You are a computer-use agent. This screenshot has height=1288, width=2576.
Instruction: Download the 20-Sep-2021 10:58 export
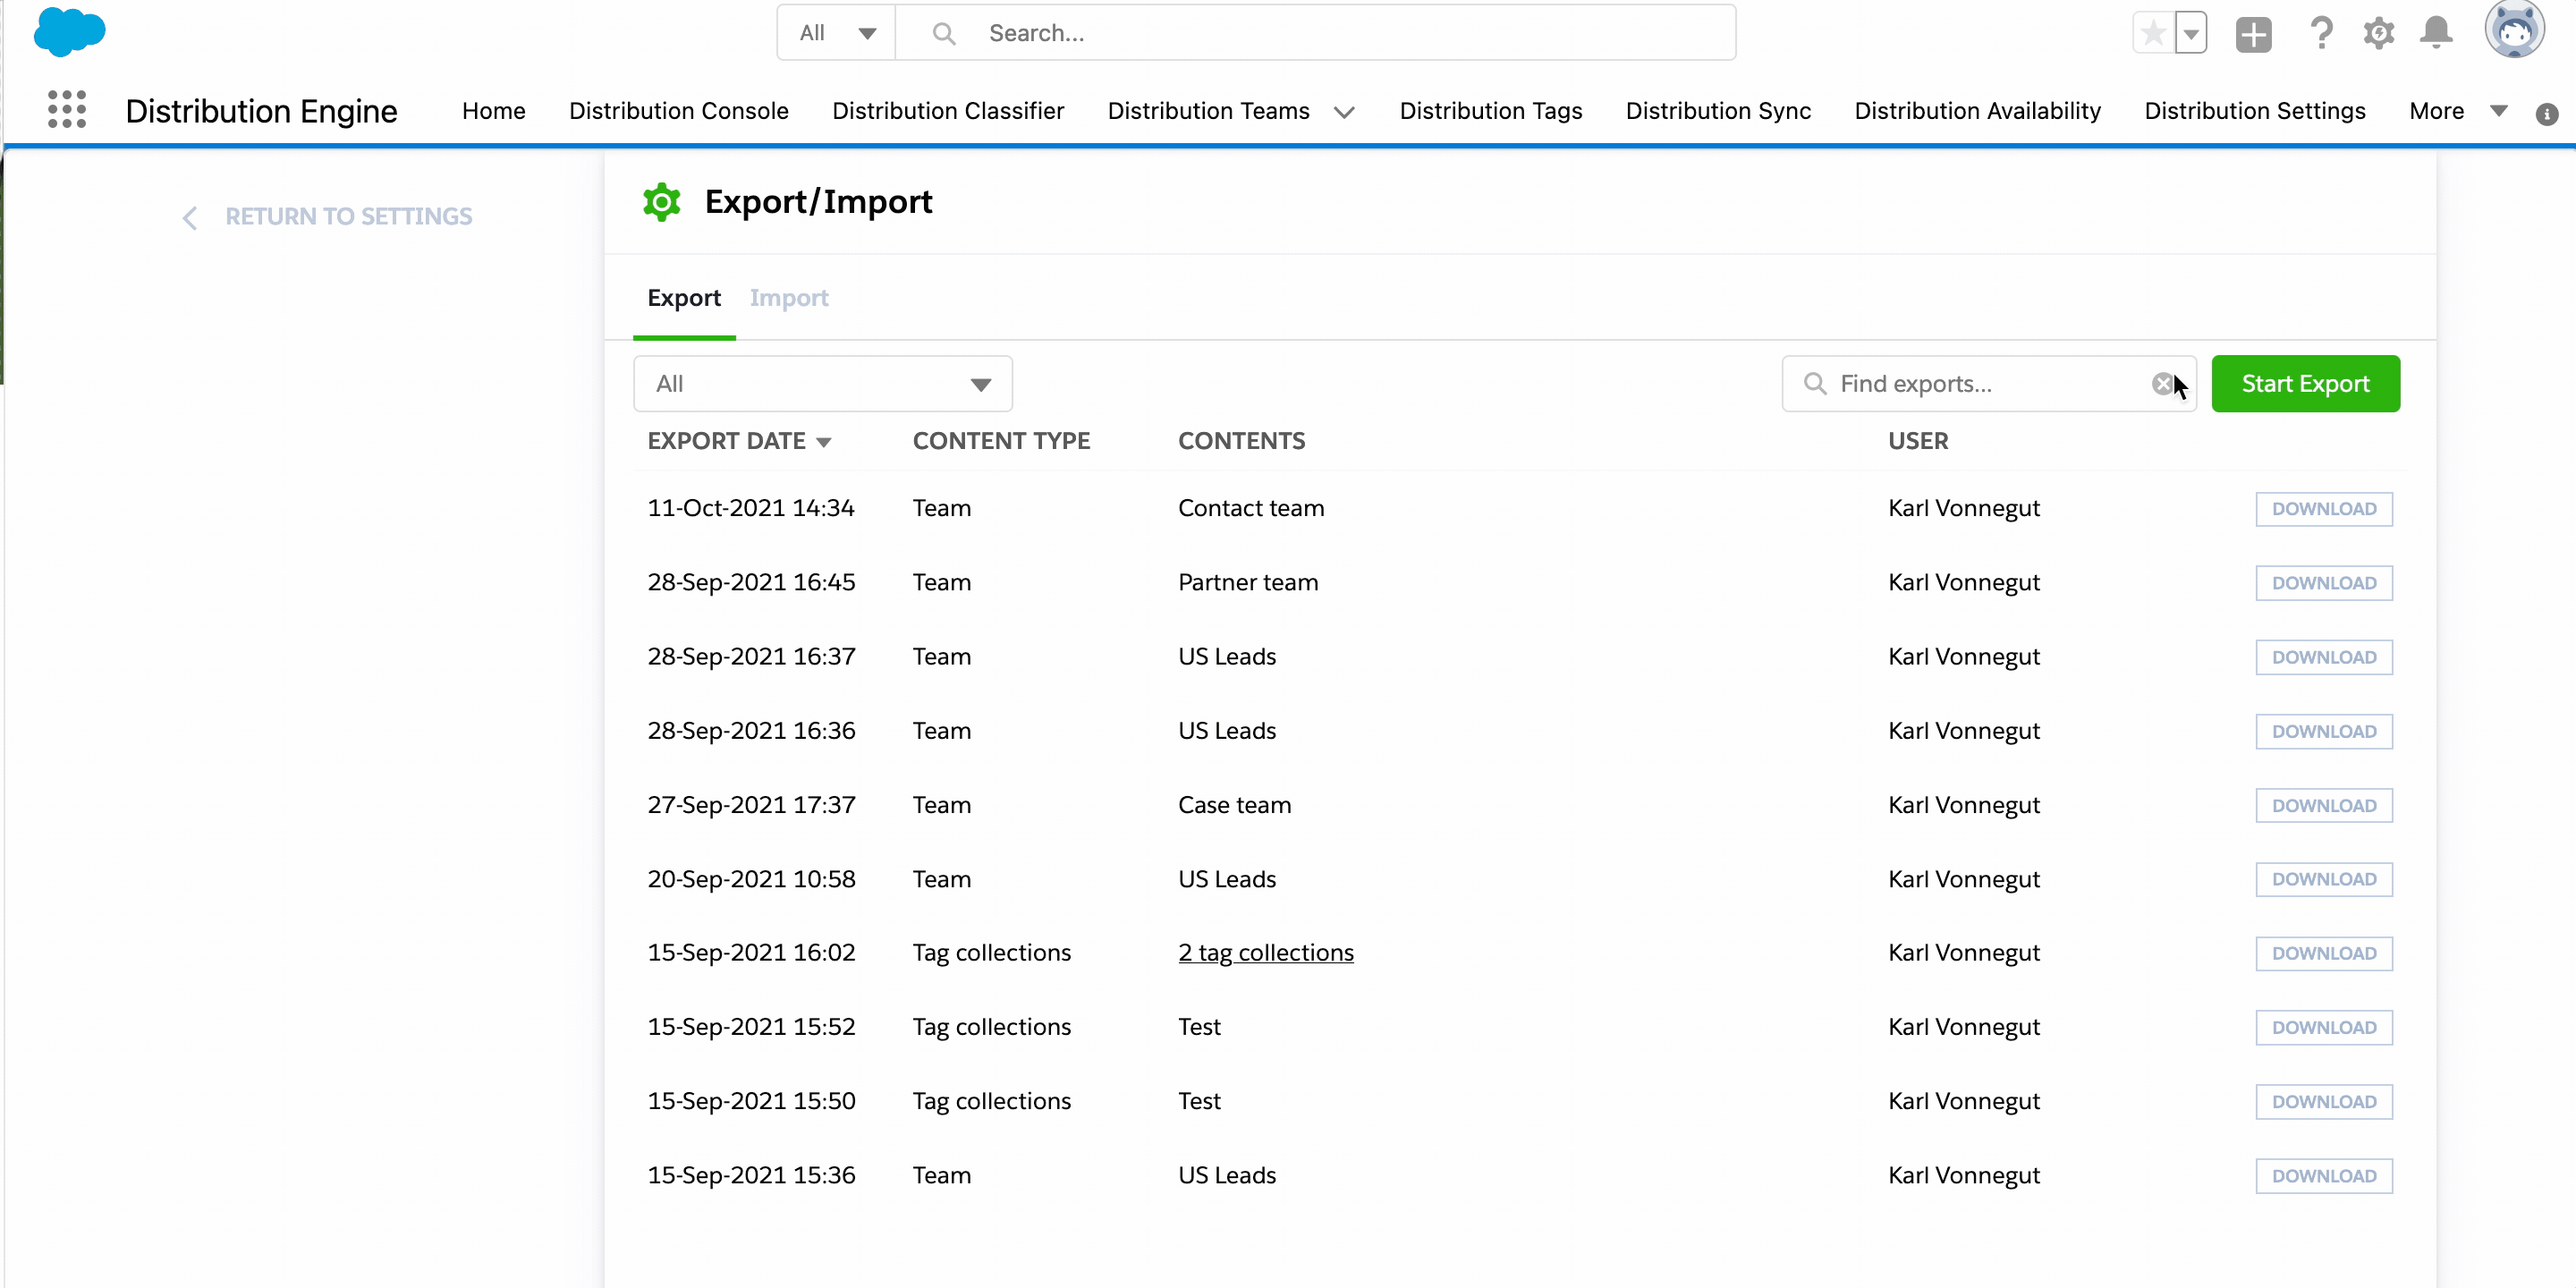[x=2324, y=879]
